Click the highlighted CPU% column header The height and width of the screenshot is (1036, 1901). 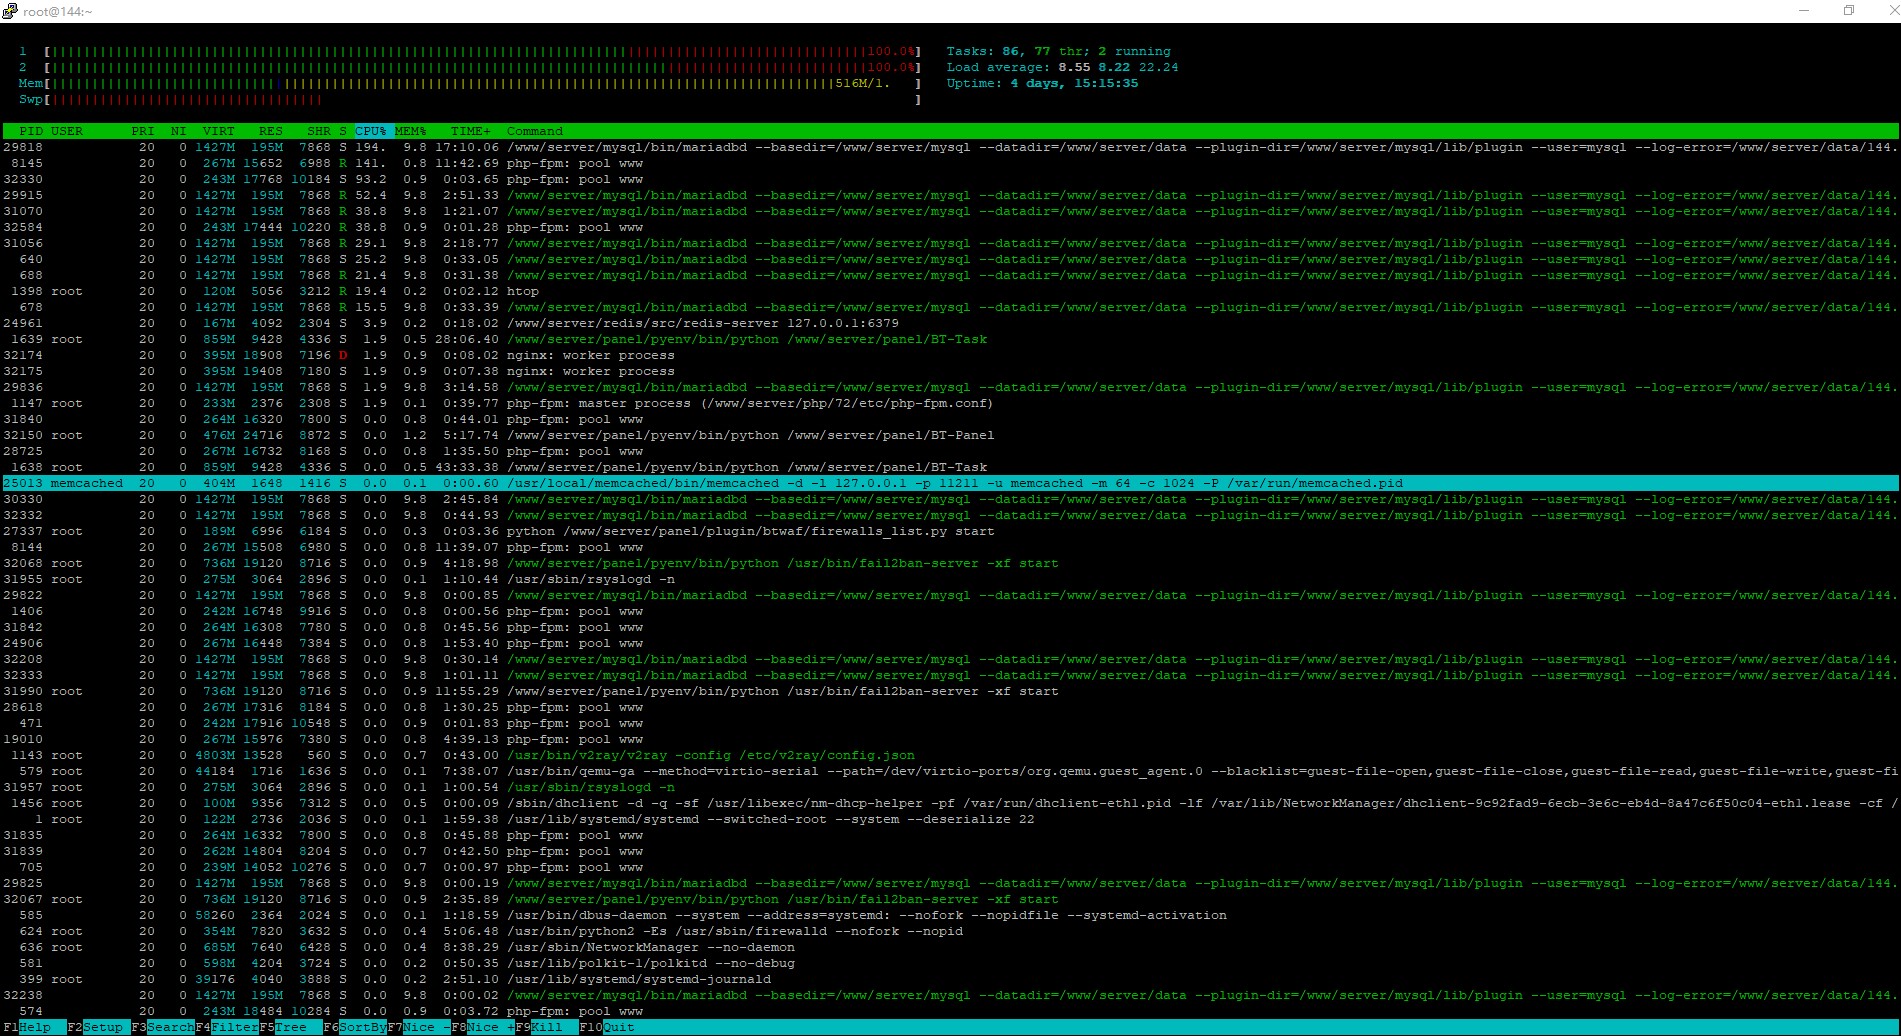click(x=371, y=131)
